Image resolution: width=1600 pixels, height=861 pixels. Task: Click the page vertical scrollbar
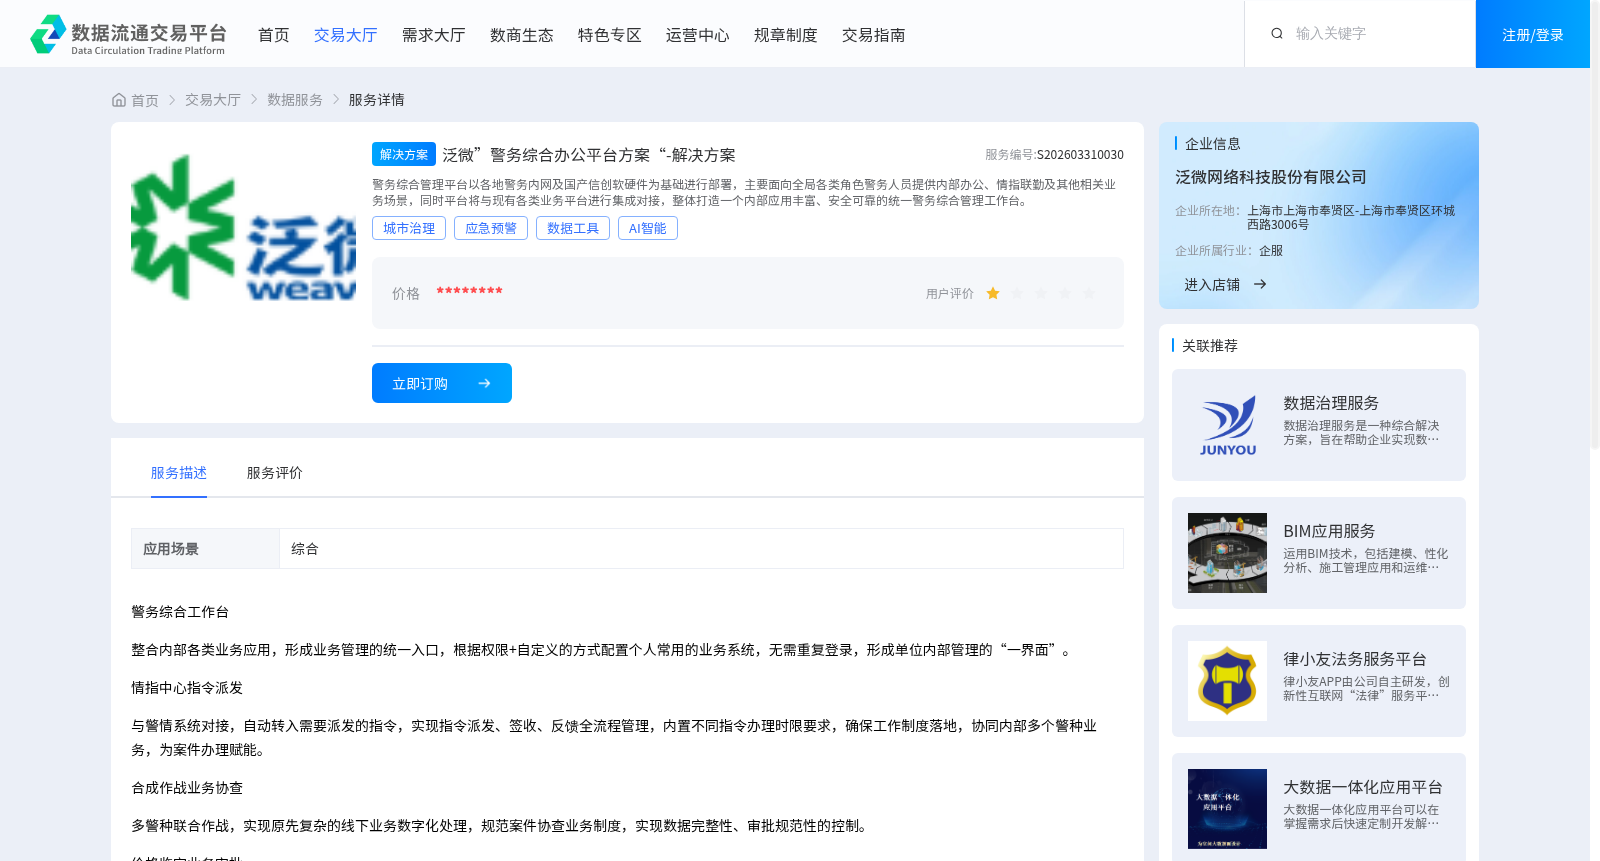1595,225
